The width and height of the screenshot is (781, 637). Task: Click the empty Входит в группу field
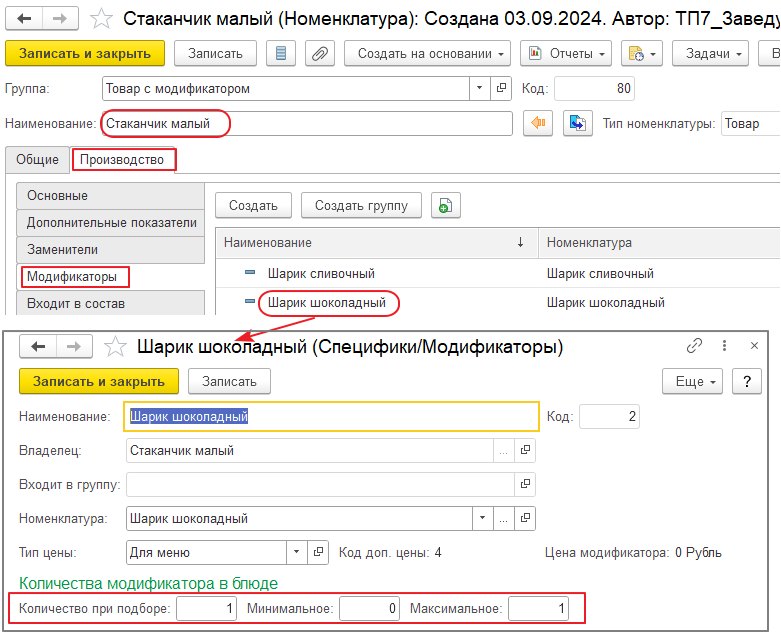coord(320,484)
